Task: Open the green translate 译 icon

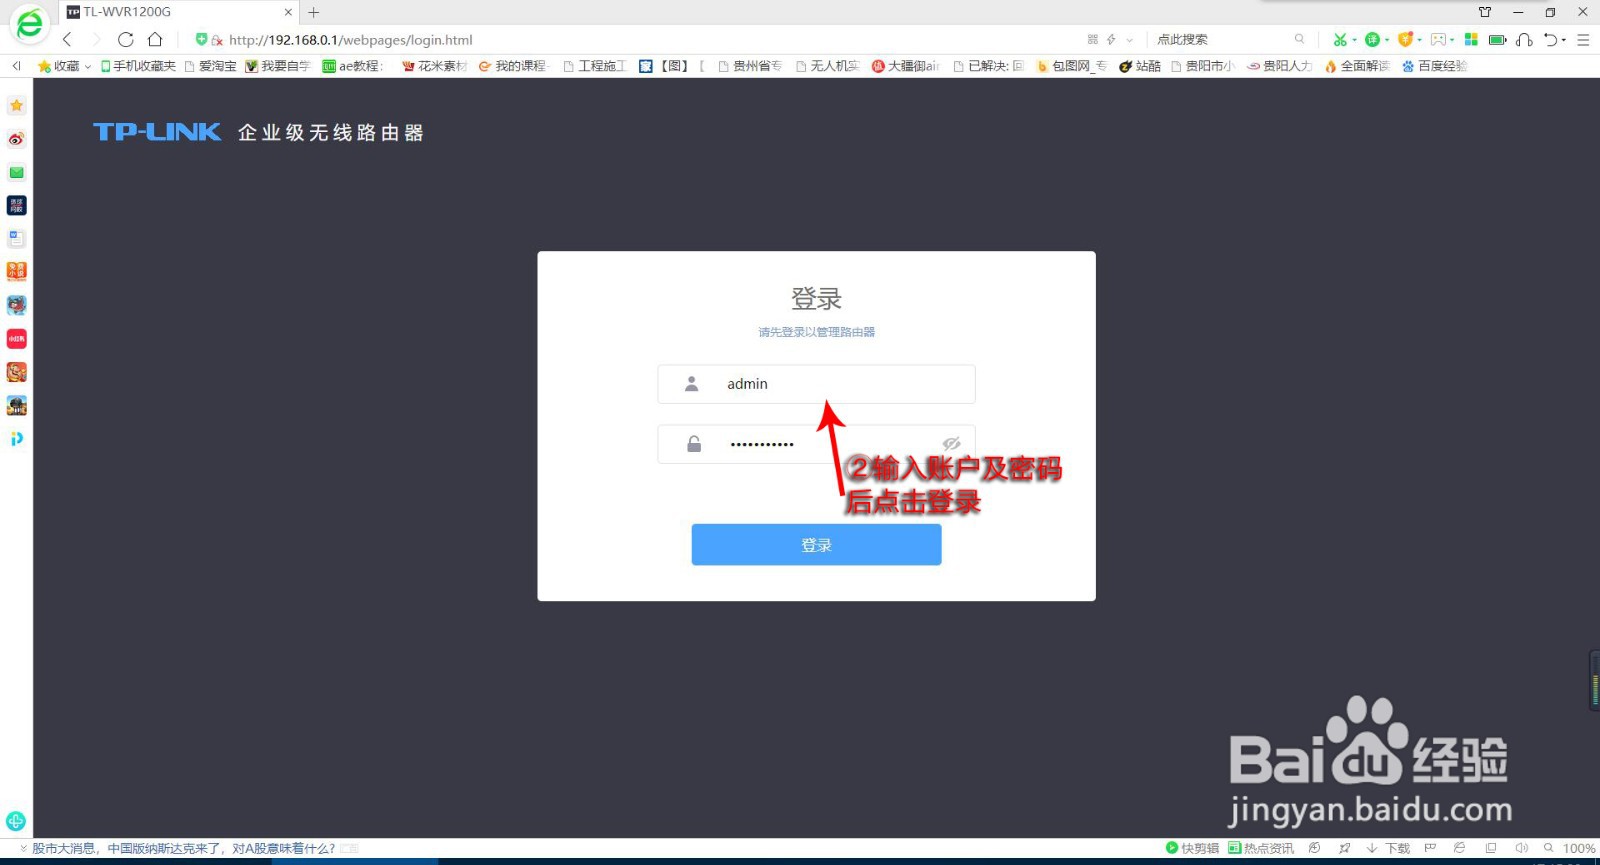Action: tap(1372, 40)
